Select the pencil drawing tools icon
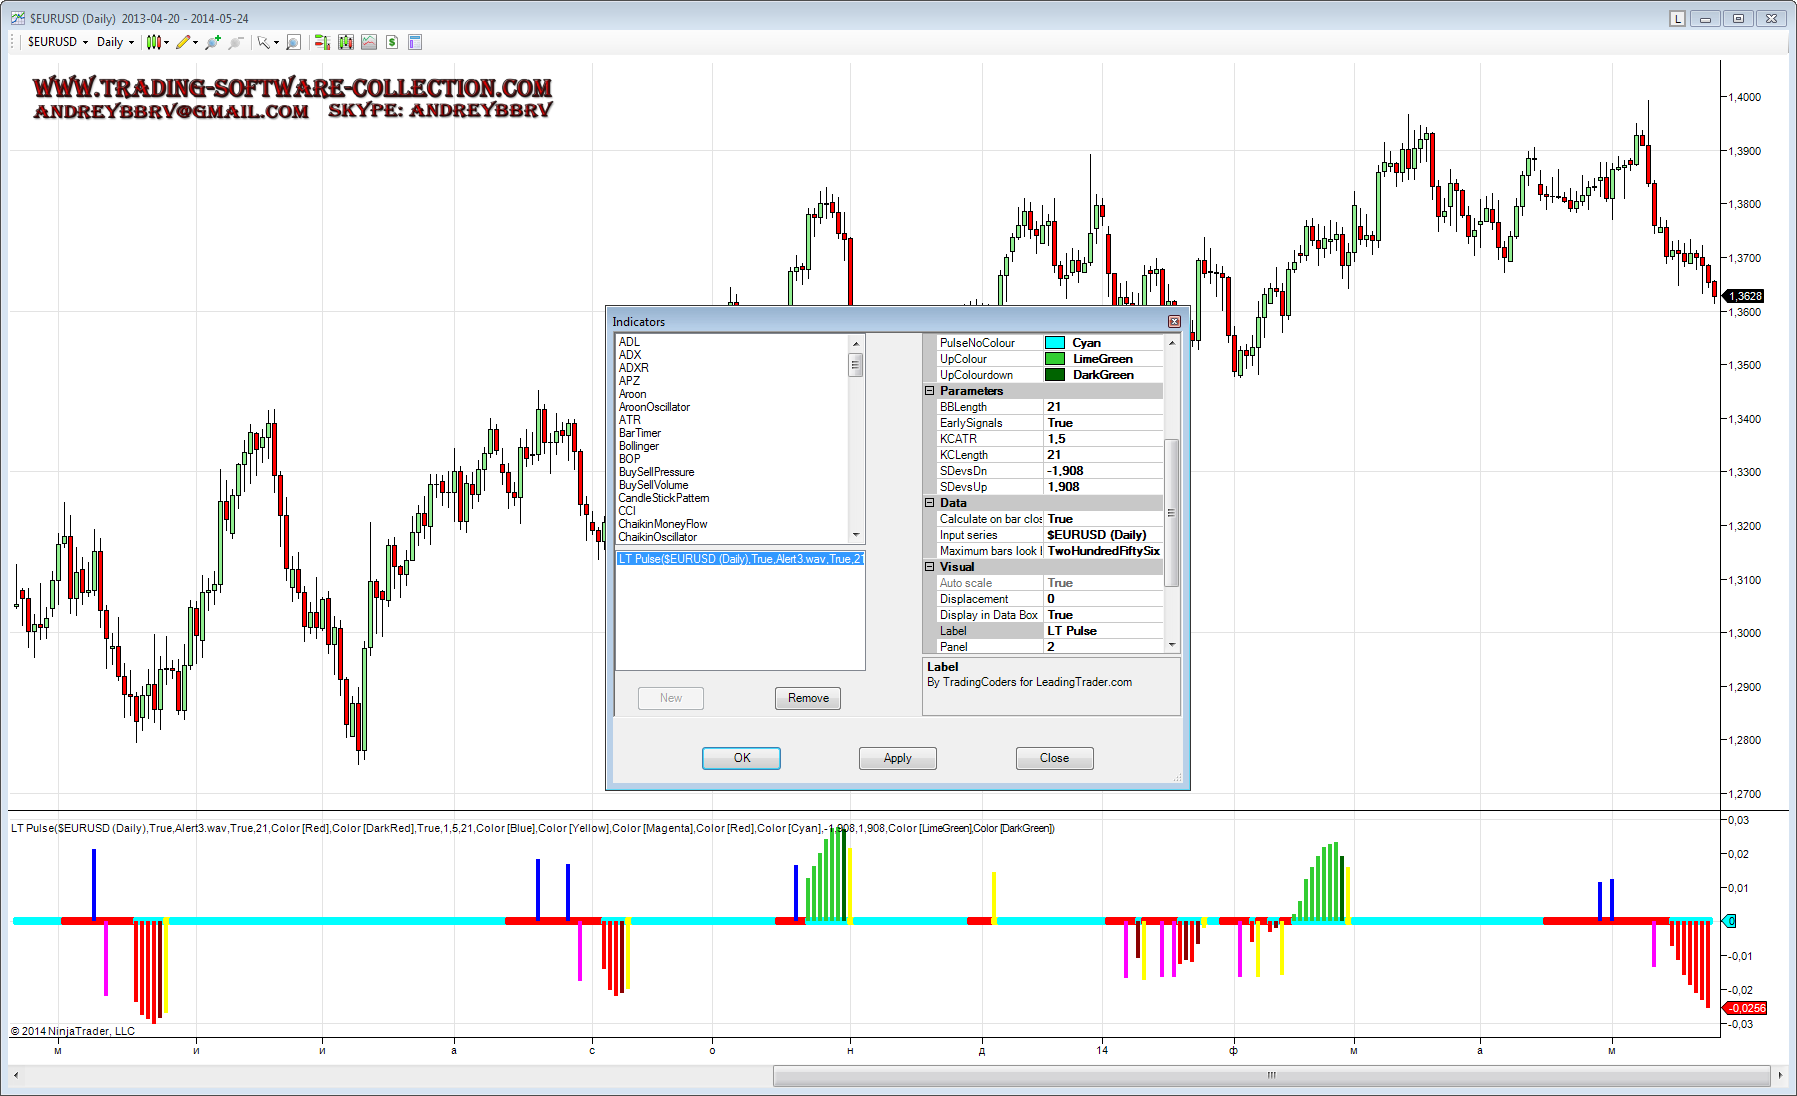The width and height of the screenshot is (1797, 1096). [182, 42]
